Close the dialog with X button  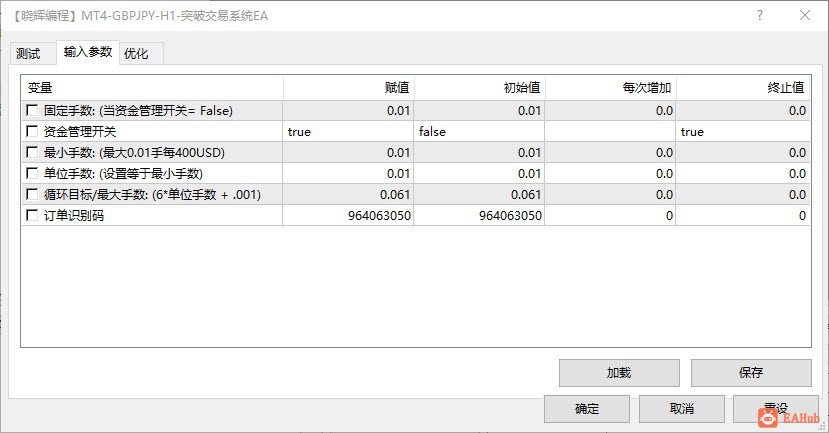pos(805,15)
